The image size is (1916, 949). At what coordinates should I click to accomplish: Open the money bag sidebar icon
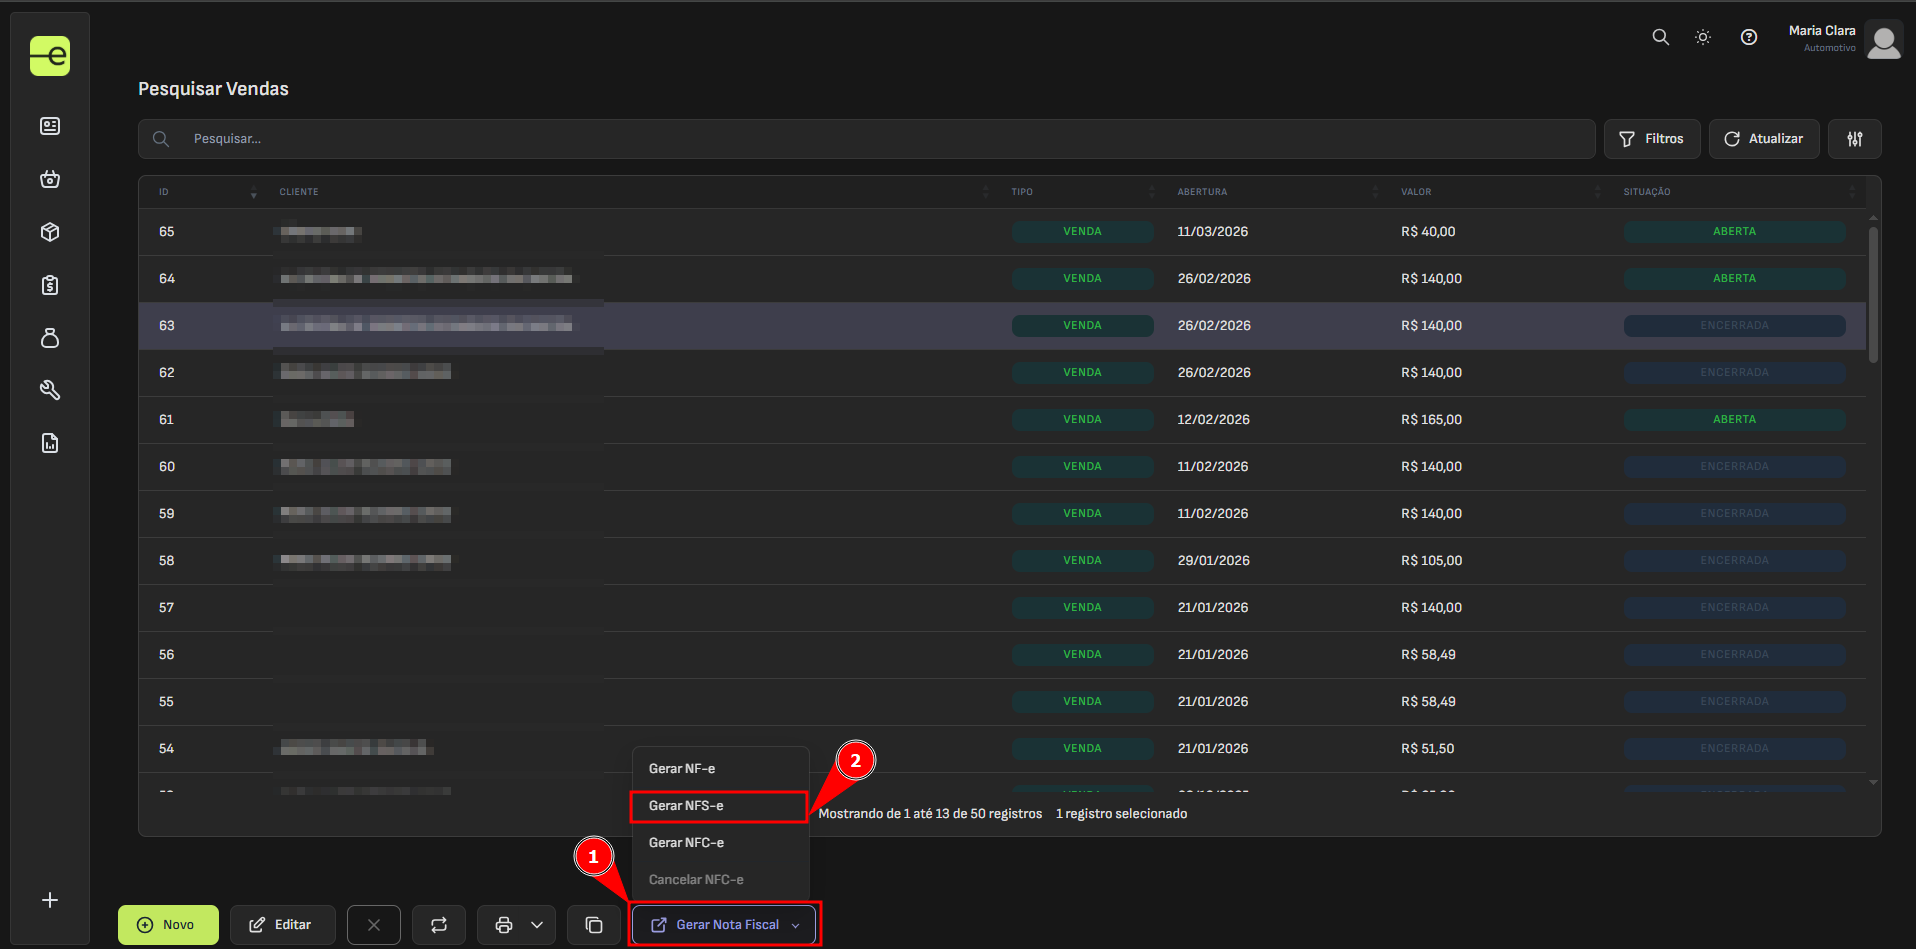[x=50, y=338]
